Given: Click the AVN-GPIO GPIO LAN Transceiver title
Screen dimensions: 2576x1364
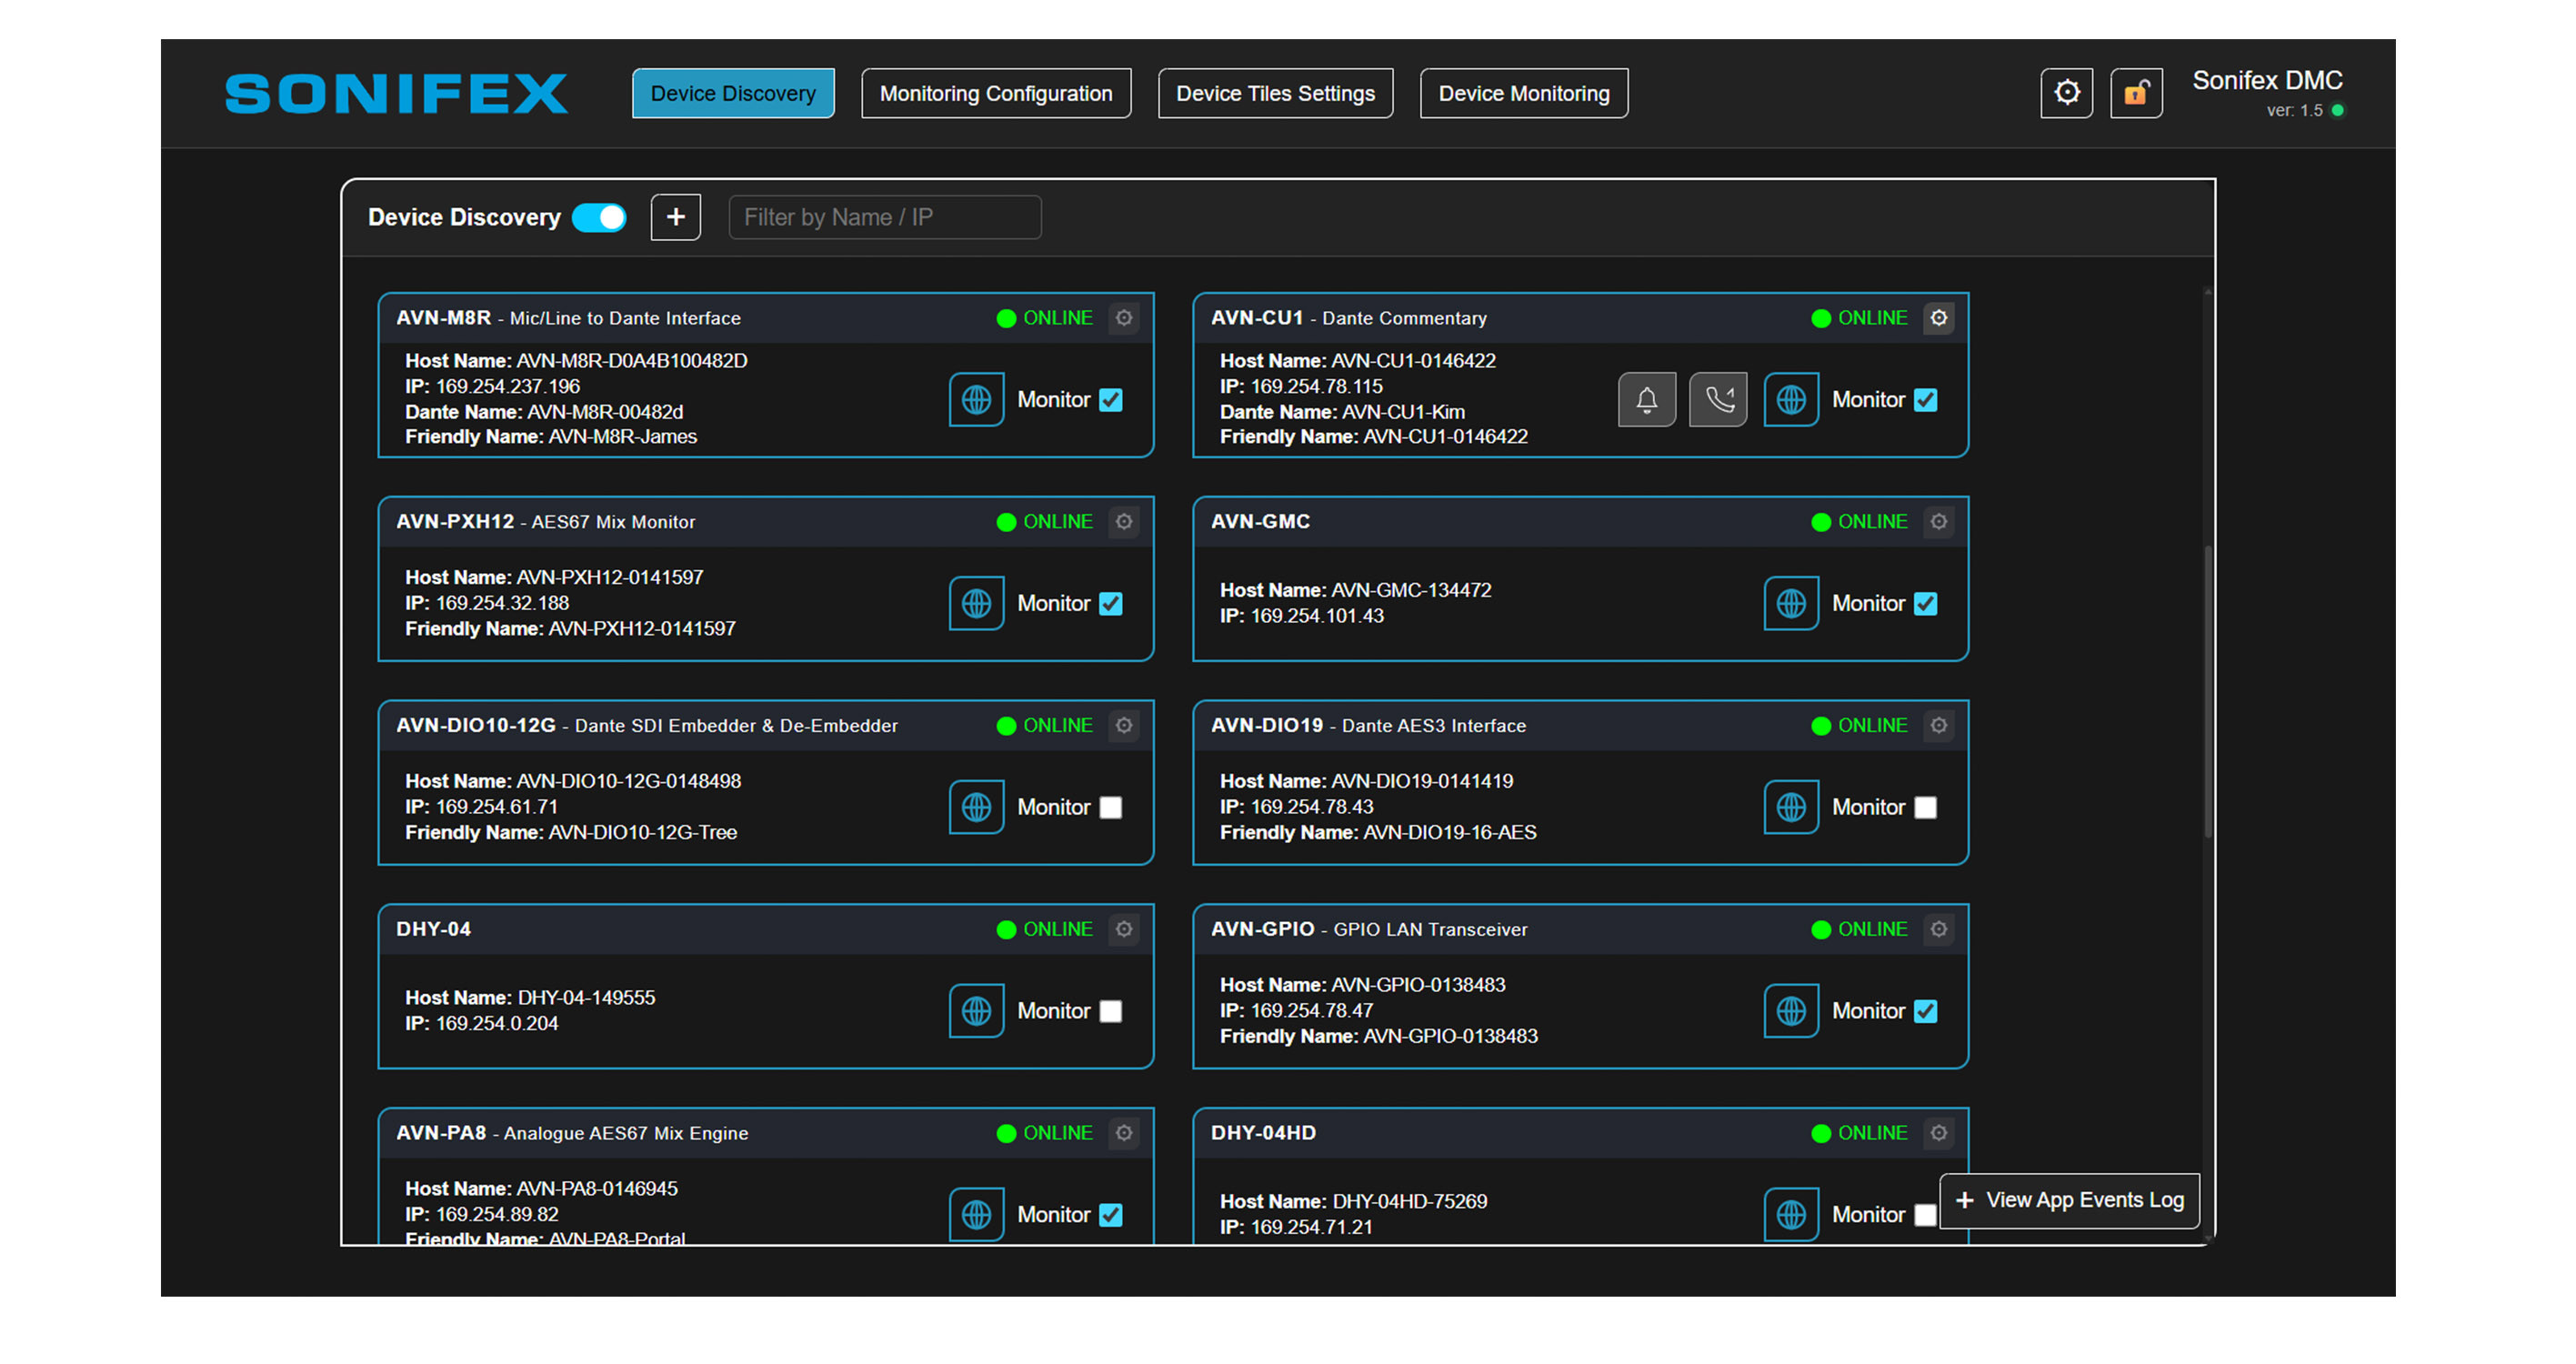Looking at the screenshot, I should coord(1369,930).
